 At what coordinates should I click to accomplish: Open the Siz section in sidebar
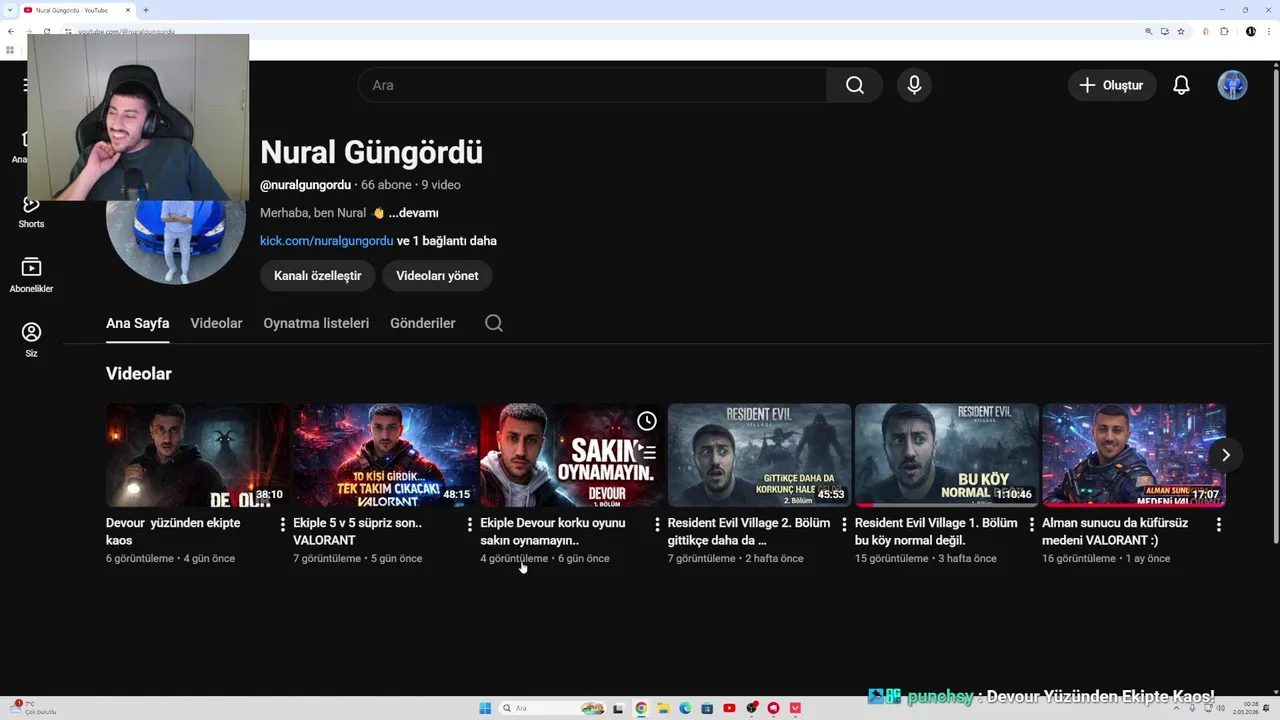click(31, 340)
